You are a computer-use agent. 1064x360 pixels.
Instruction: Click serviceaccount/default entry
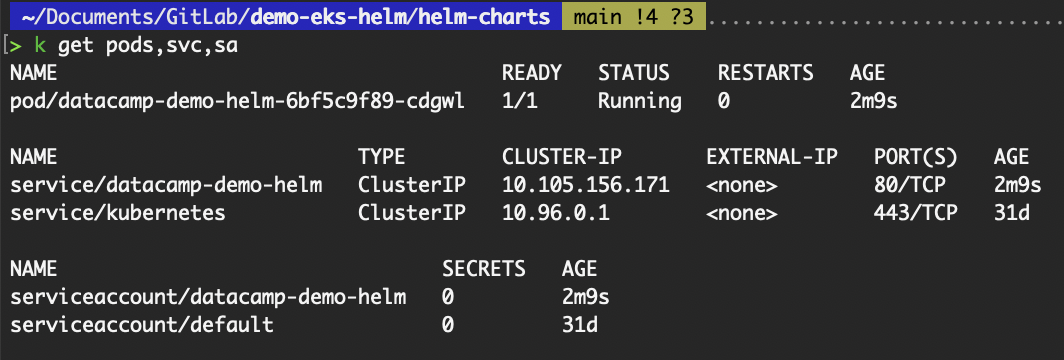[x=141, y=325]
